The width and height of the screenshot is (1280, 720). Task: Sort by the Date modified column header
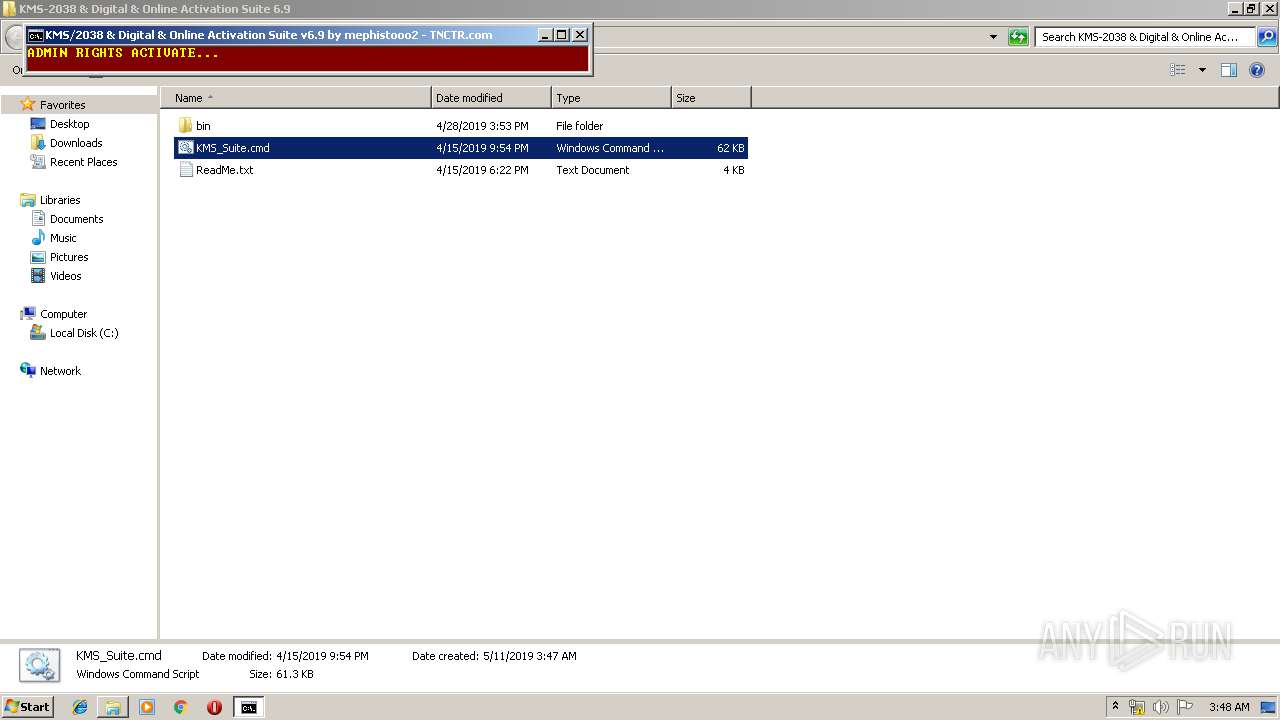491,98
